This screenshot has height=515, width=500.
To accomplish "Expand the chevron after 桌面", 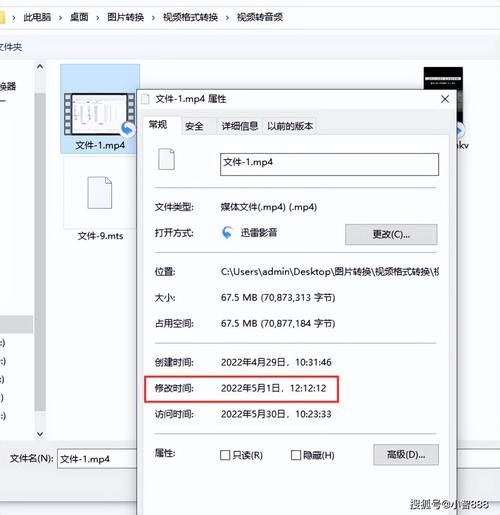I will [x=98, y=18].
